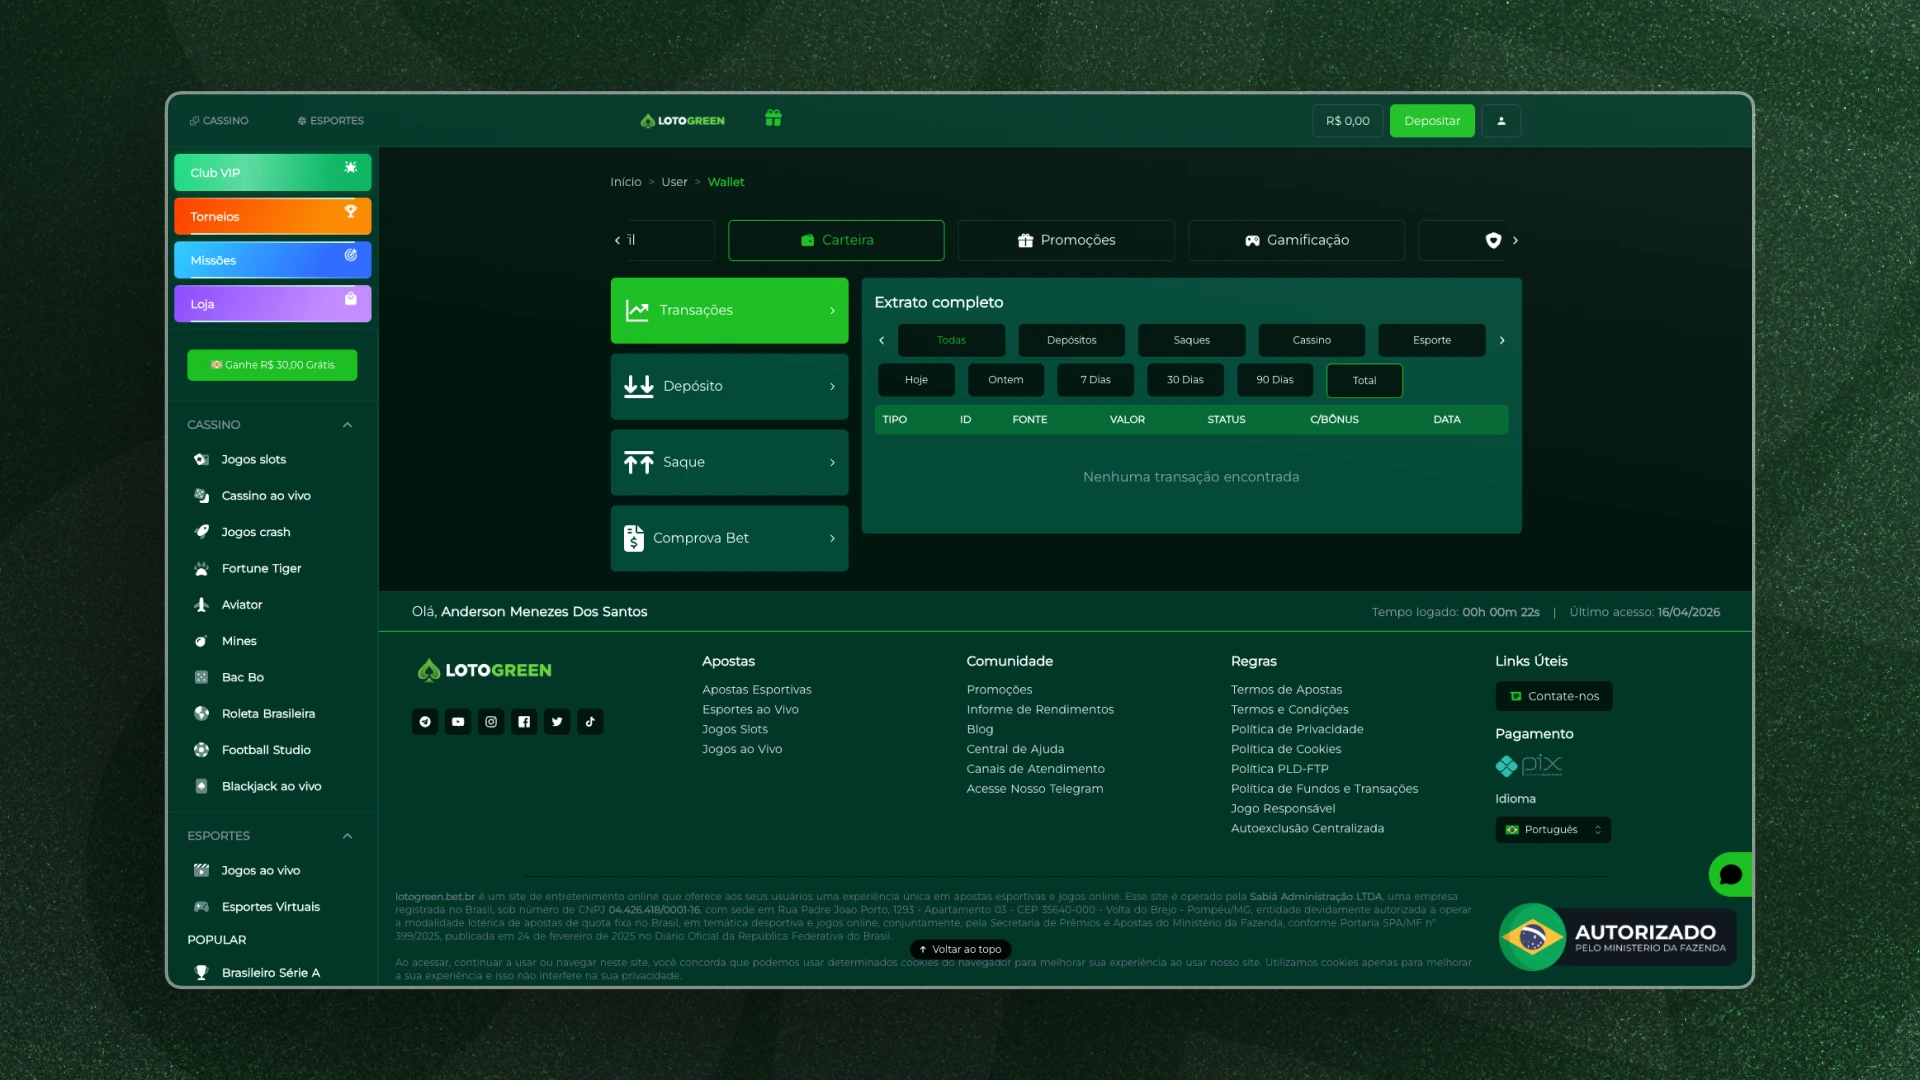Click the Mines bomb icon
1920x1080 pixels.
[x=201, y=641]
